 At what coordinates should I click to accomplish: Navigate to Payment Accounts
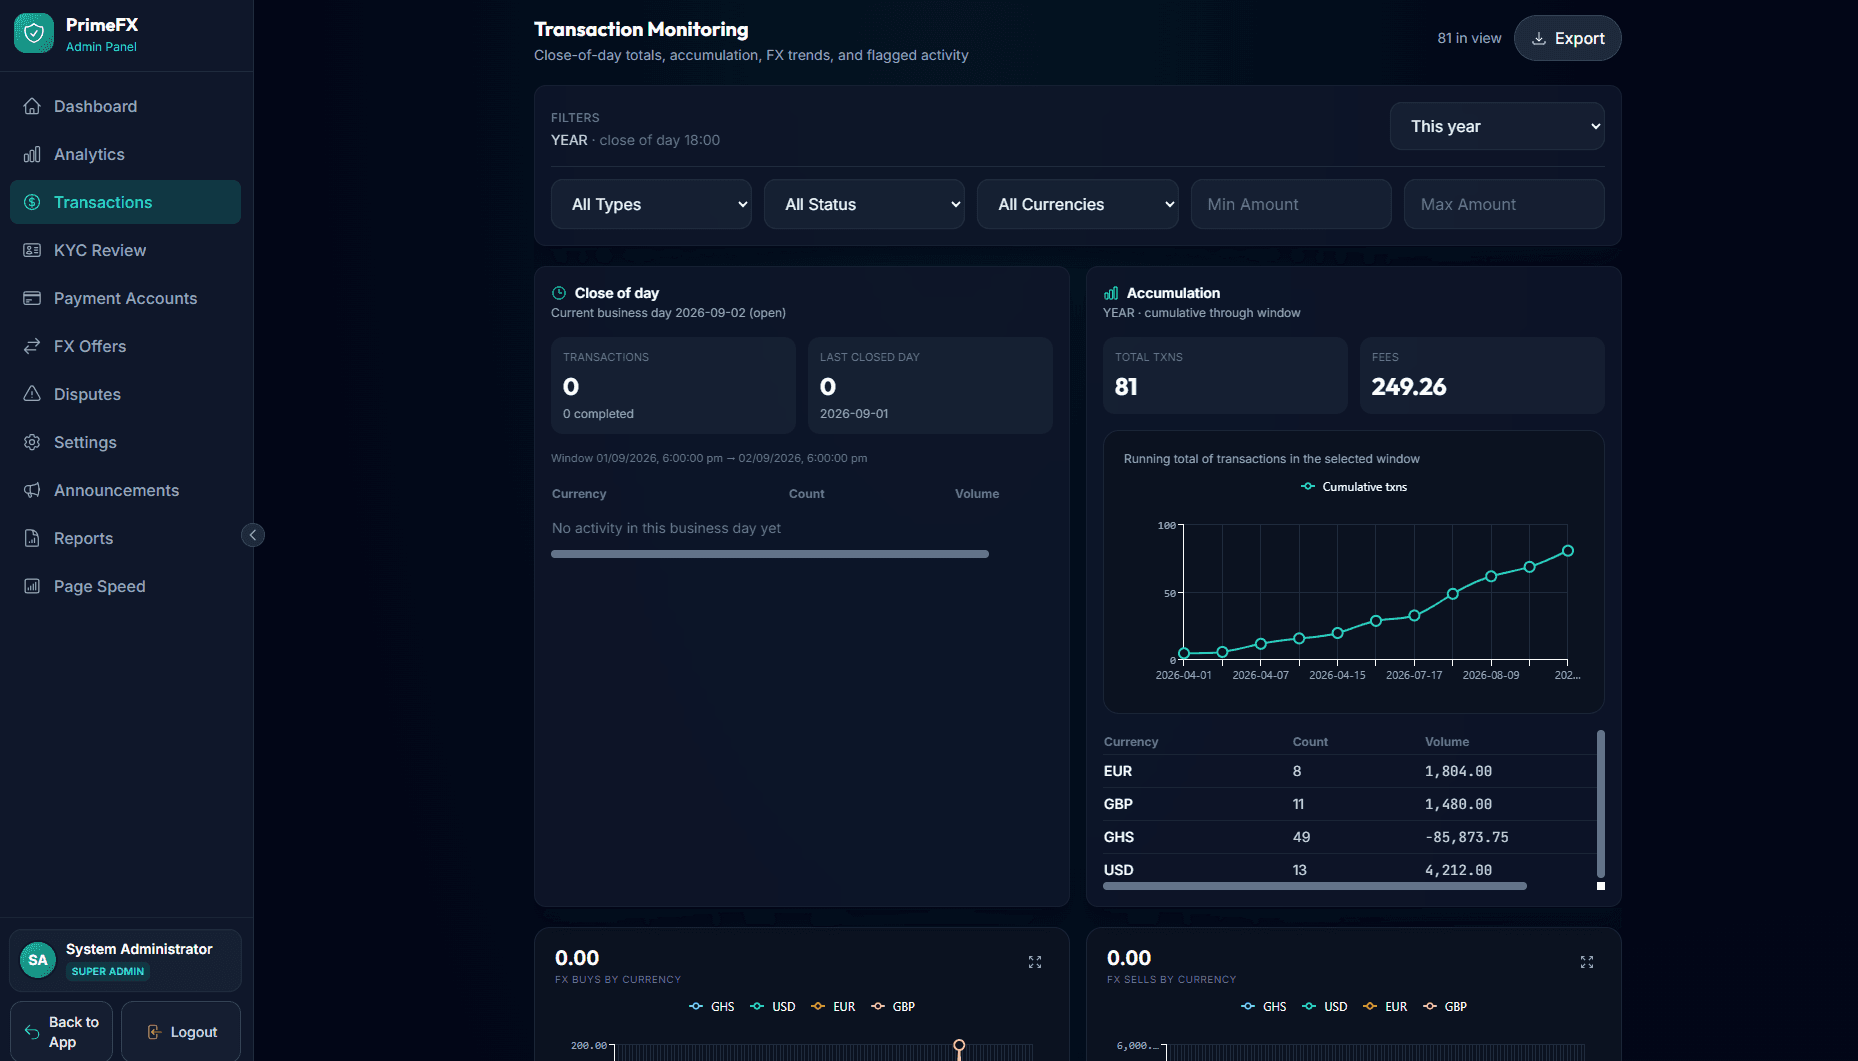[x=125, y=298]
